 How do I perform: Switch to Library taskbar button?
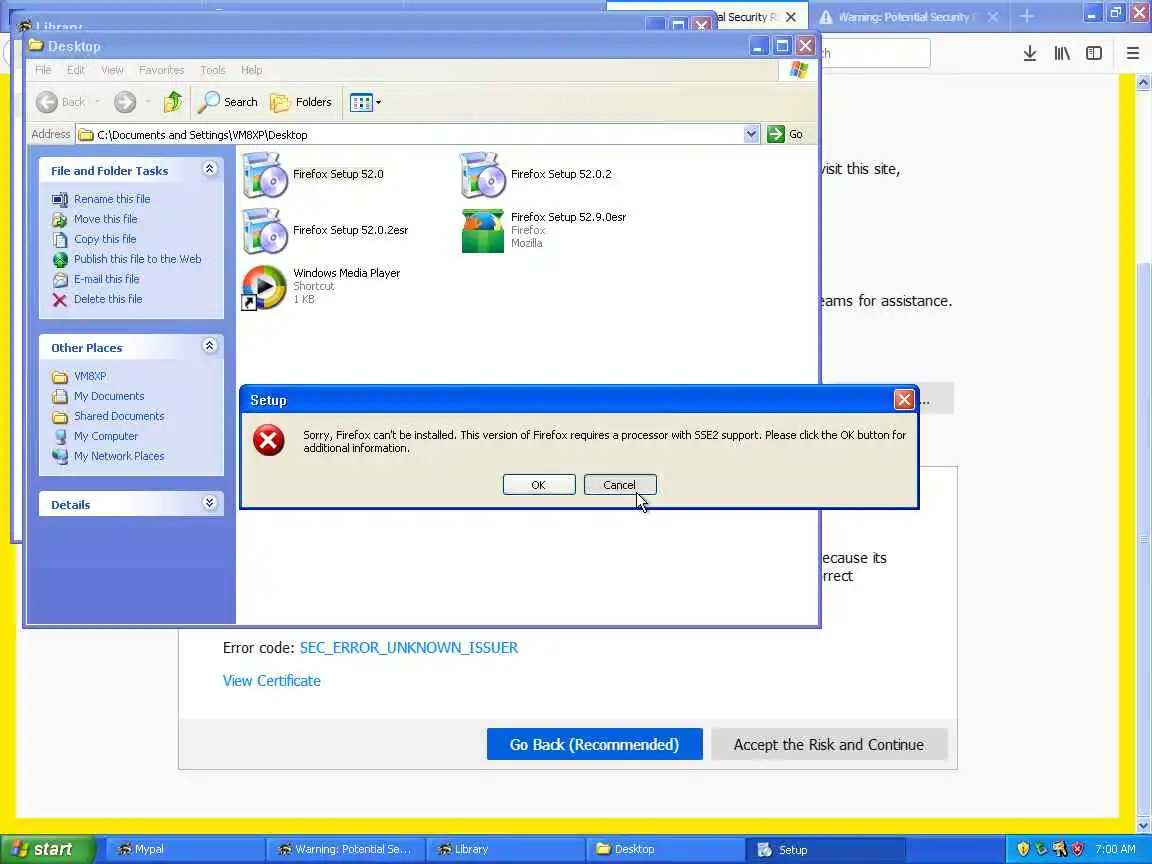pyautogui.click(x=505, y=849)
